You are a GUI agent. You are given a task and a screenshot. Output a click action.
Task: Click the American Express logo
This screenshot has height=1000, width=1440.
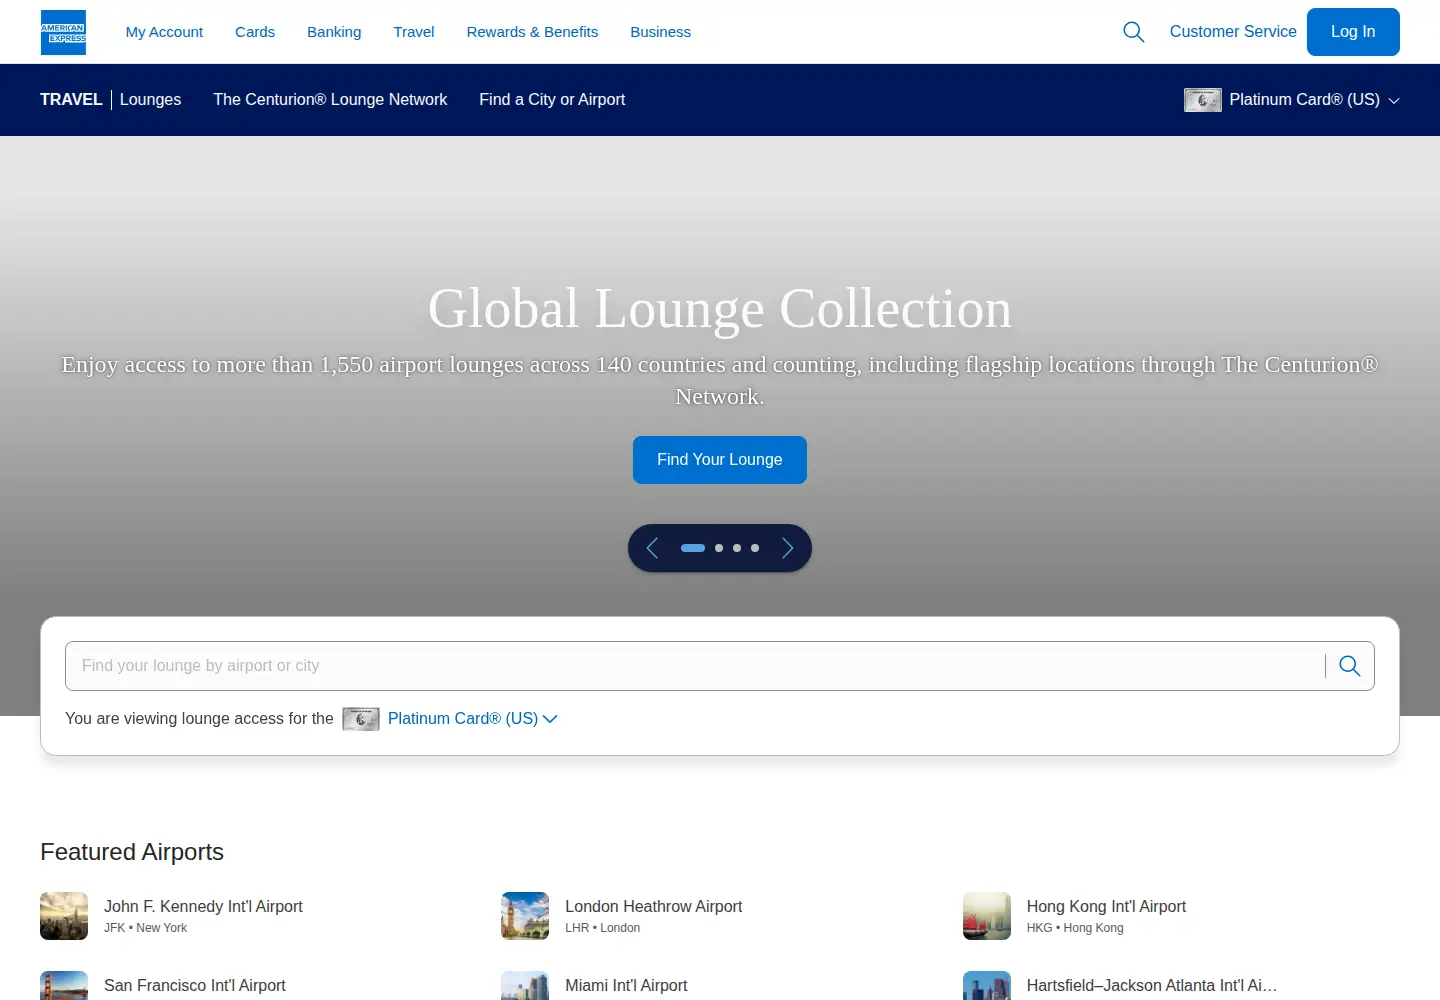63,32
